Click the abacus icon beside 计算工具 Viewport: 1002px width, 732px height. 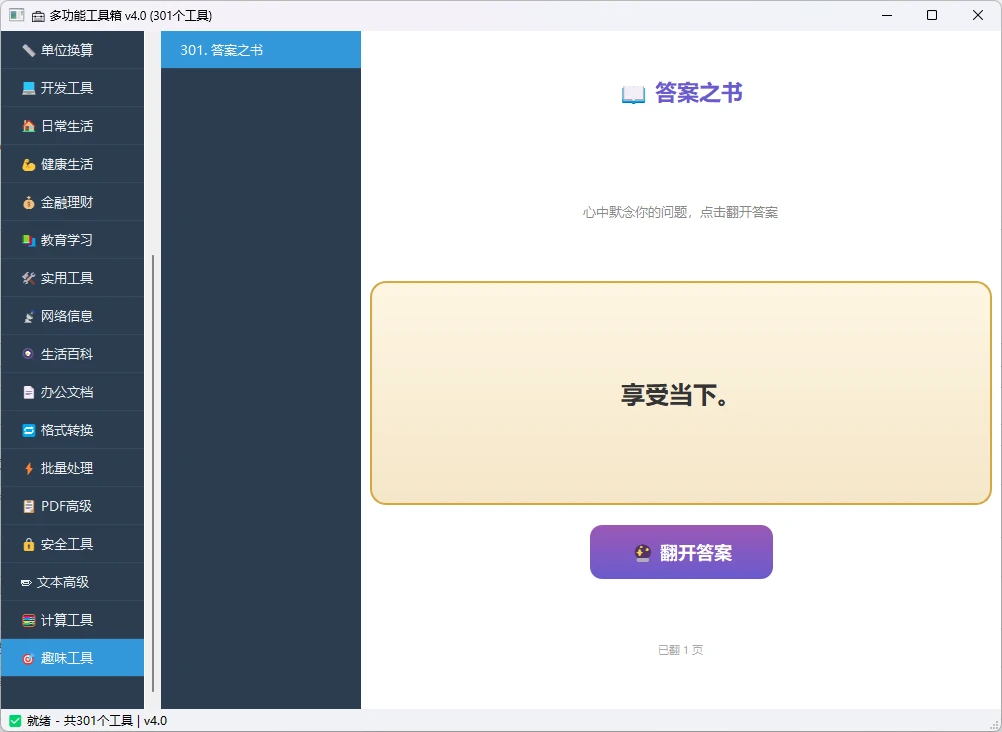[x=28, y=620]
